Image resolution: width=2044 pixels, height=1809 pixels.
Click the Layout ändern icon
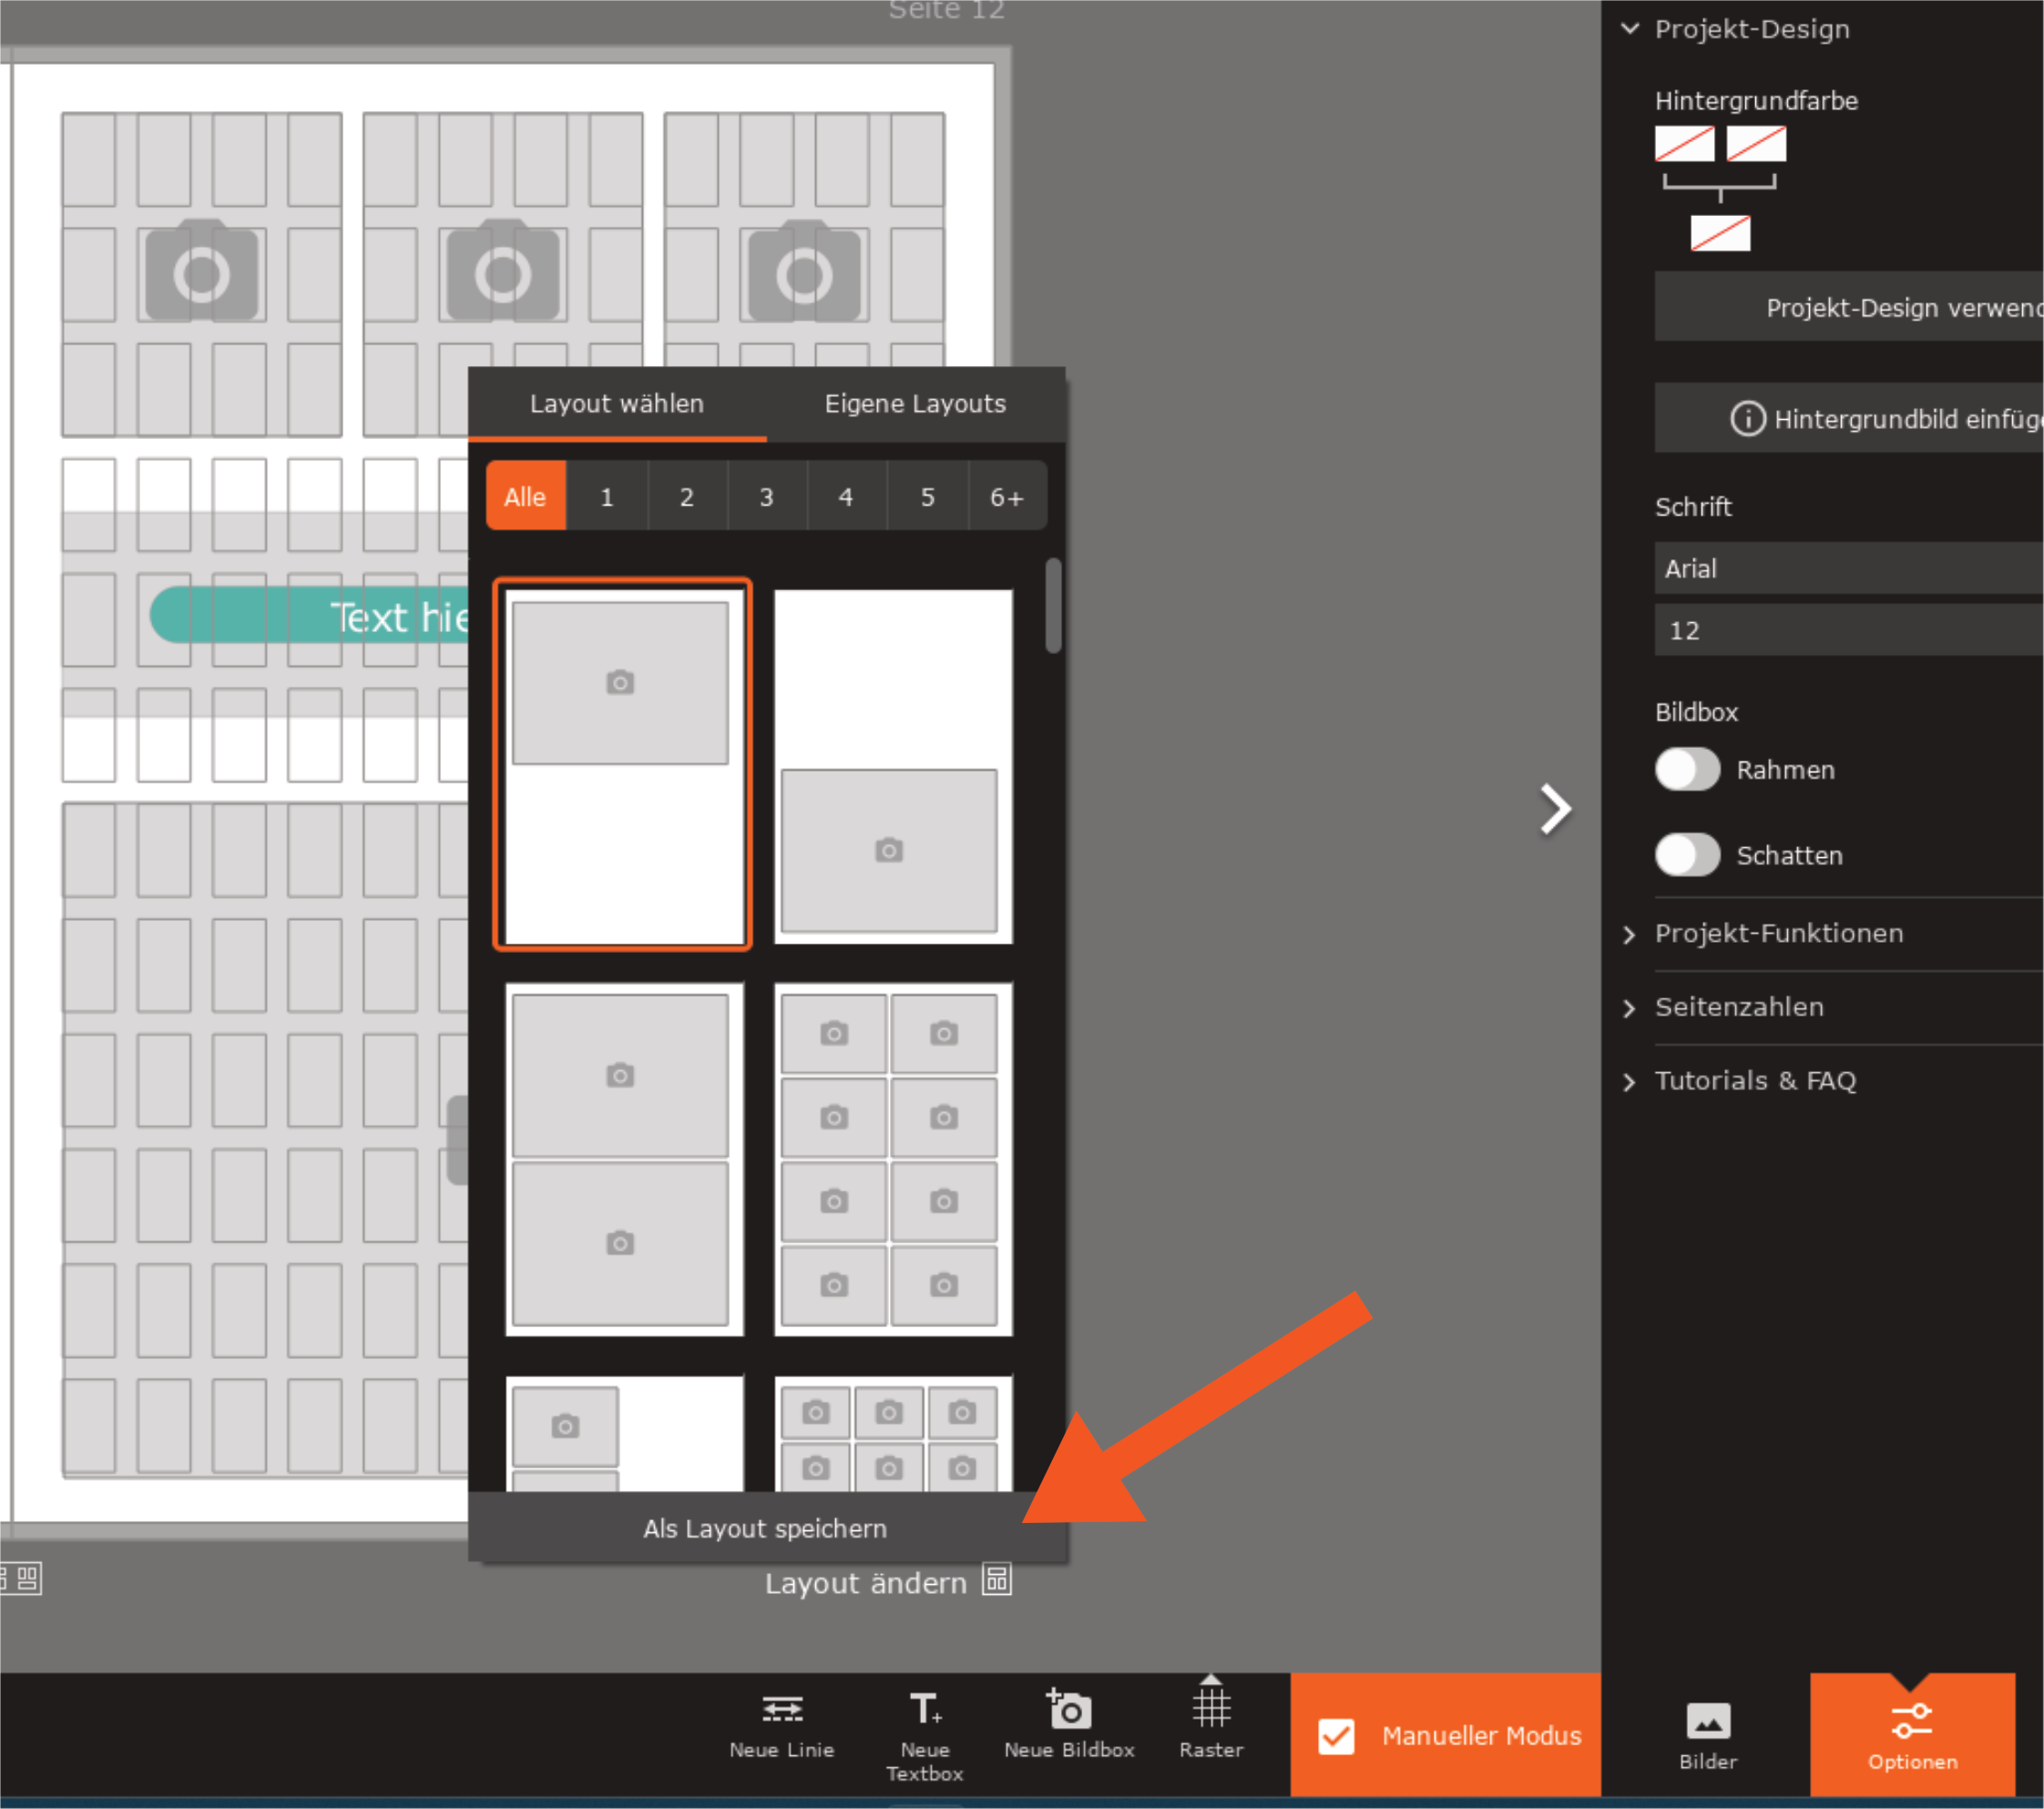pyautogui.click(x=996, y=1580)
